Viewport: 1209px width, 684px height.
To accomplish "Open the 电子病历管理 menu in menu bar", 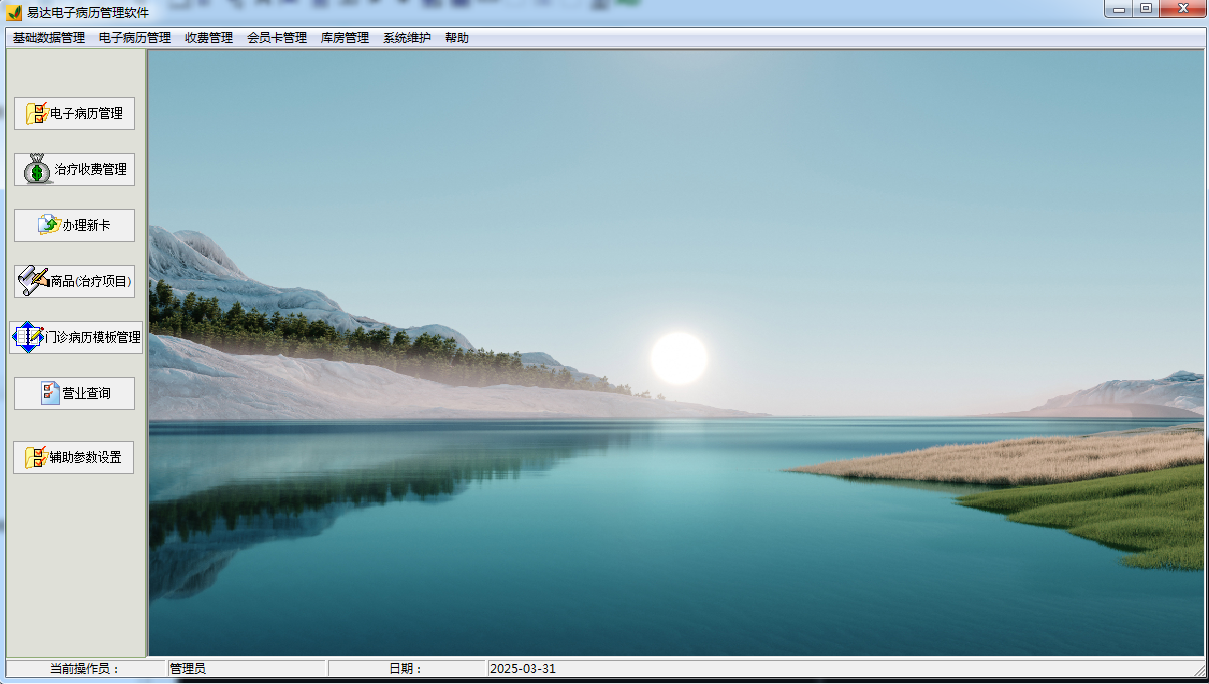I will click(135, 38).
